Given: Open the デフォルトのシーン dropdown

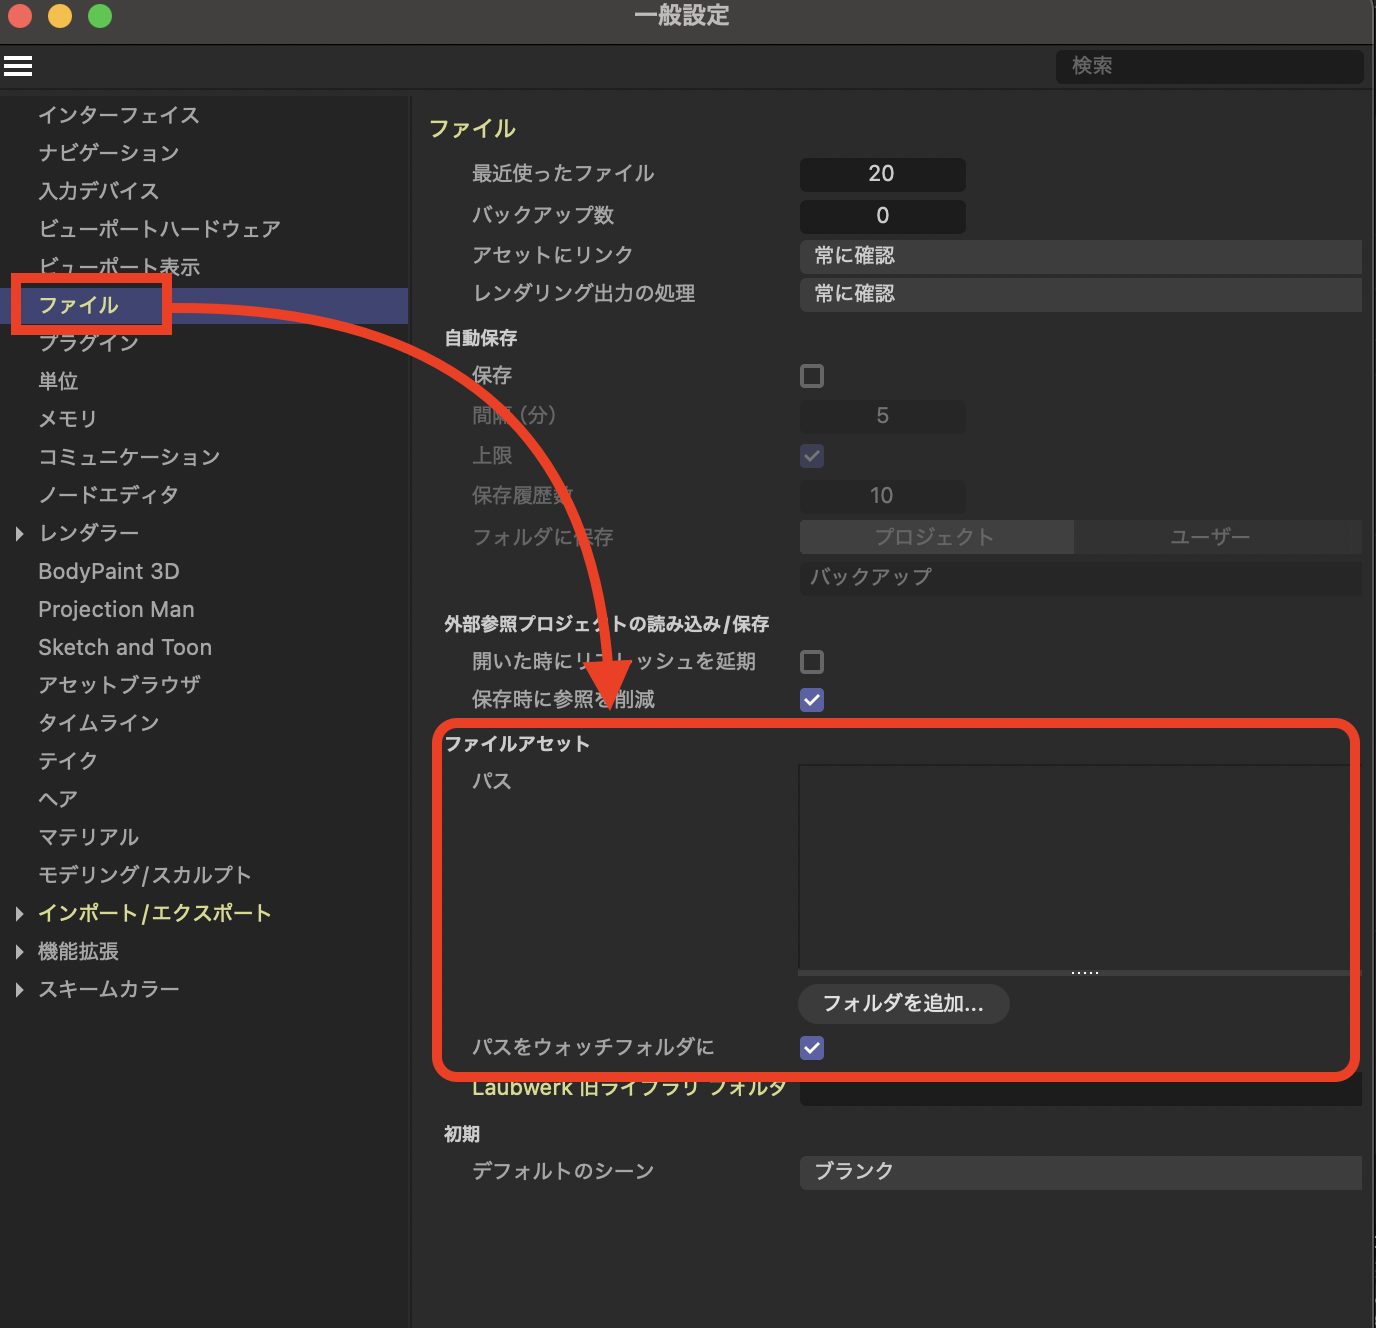Looking at the screenshot, I should [1080, 1172].
